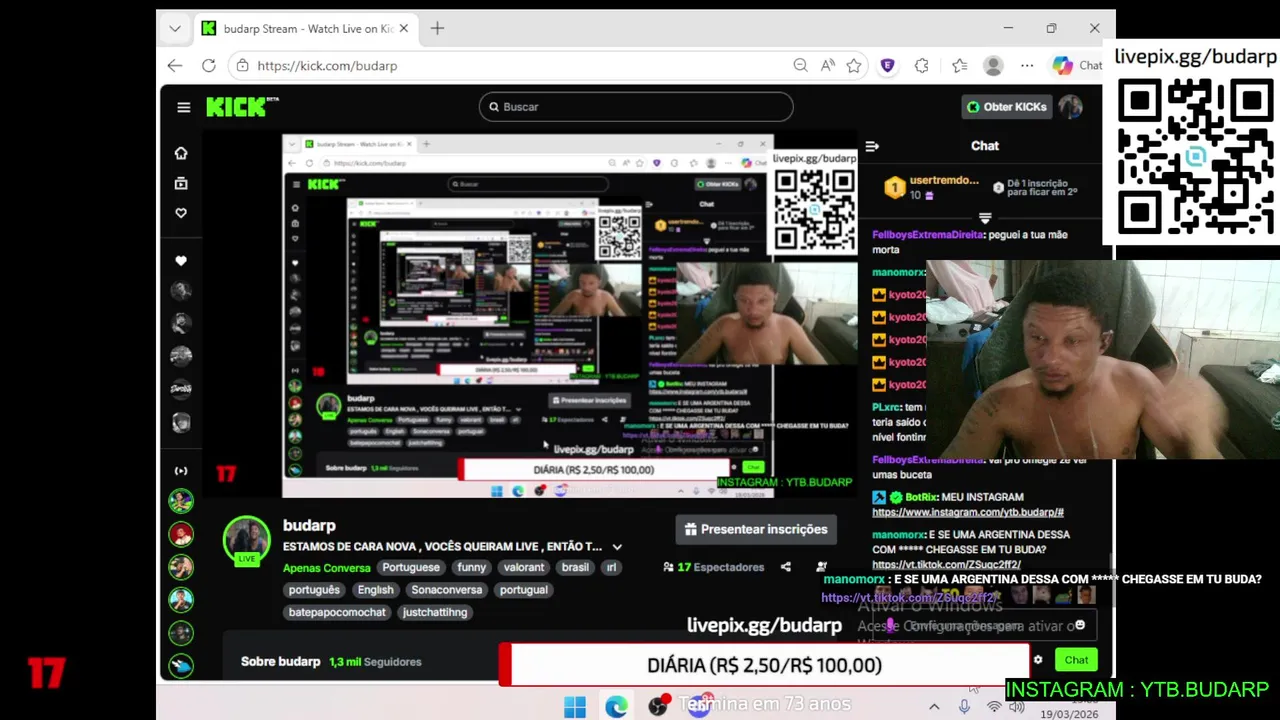Viewport: 1280px width, 720px height.
Task: Click the chat message input box
Action: 985,626
